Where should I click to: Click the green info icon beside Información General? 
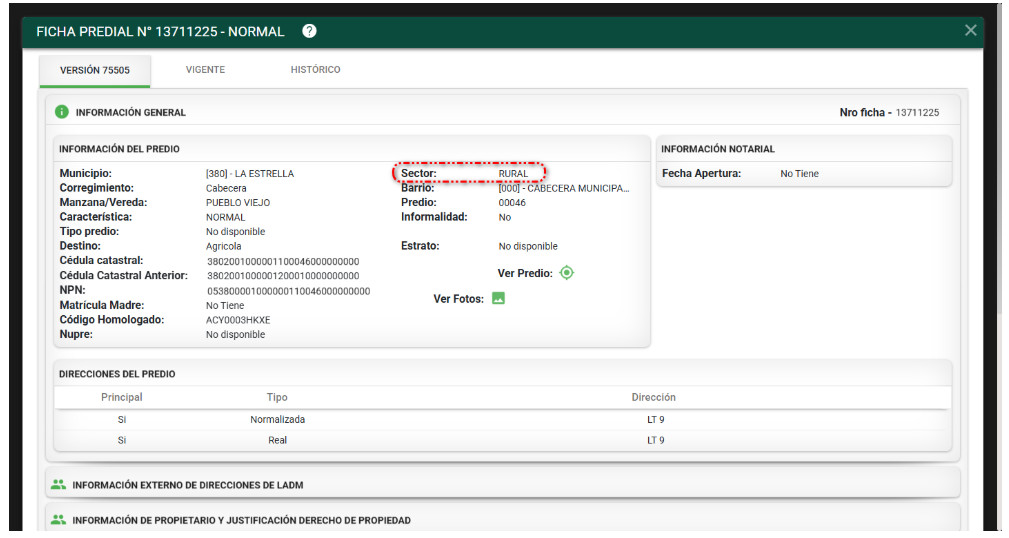tap(62, 112)
